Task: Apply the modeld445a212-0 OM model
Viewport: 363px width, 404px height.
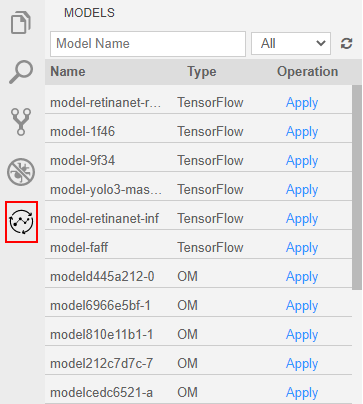Action: click(302, 277)
